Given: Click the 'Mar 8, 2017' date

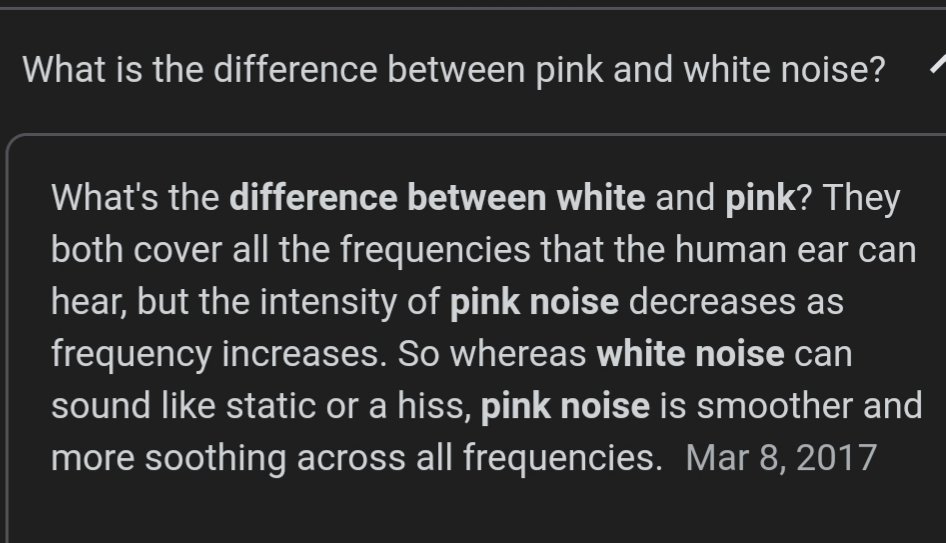Looking at the screenshot, I should coord(781,457).
